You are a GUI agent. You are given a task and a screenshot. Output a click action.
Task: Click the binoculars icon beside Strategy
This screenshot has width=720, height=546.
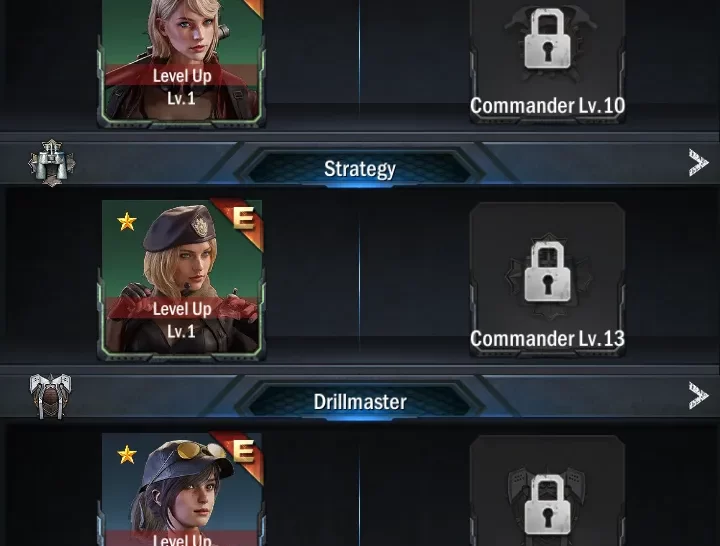[x=52, y=163]
